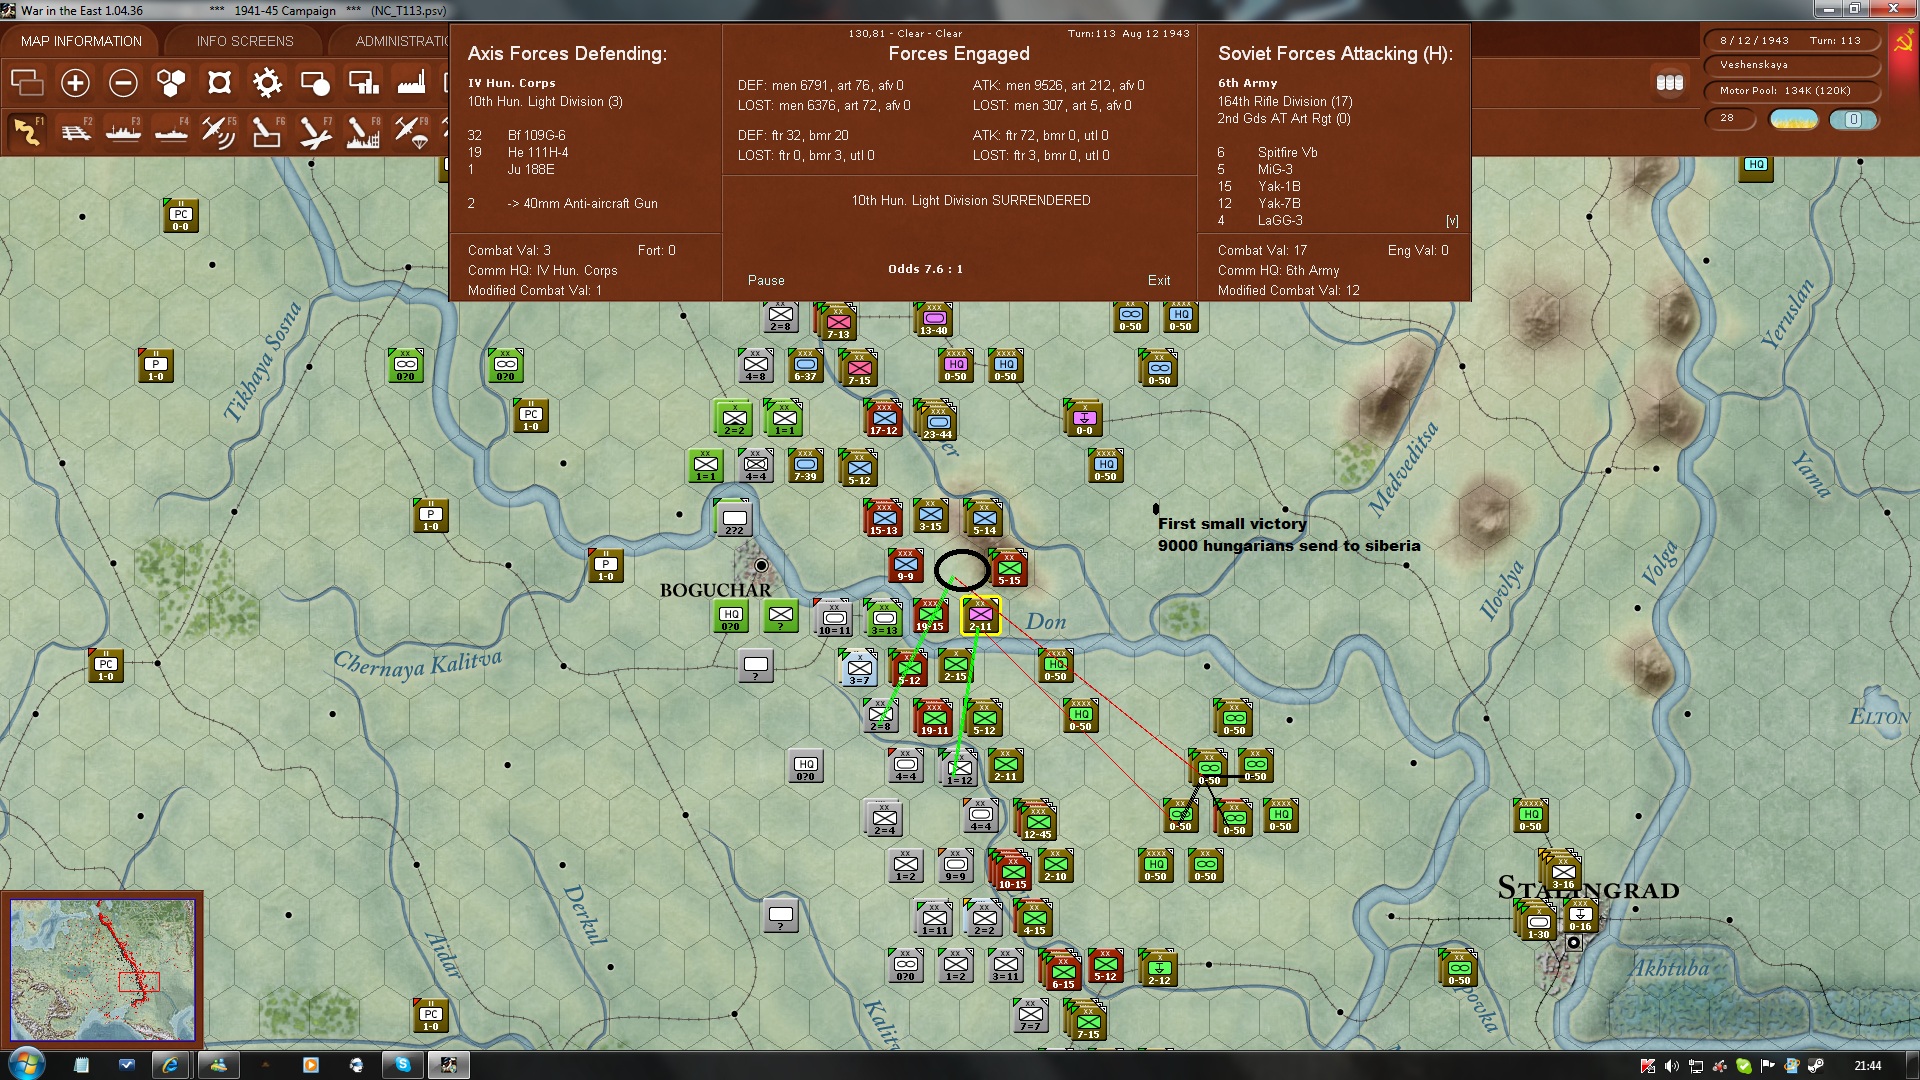Click the gear icon in the toolbar
This screenshot has height=1080, width=1920.
point(267,83)
